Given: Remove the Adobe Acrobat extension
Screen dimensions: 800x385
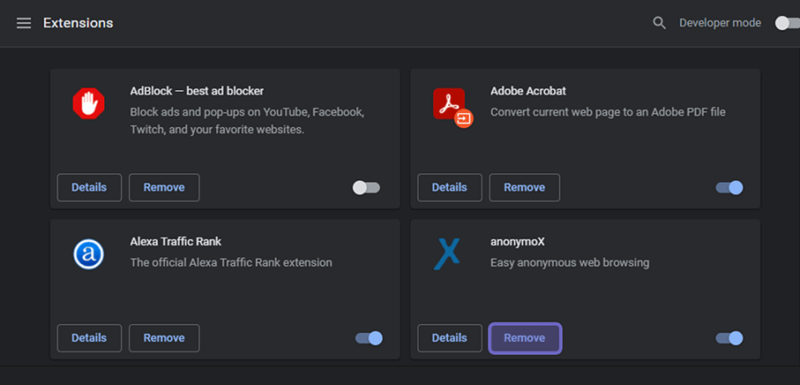Looking at the screenshot, I should pos(524,188).
